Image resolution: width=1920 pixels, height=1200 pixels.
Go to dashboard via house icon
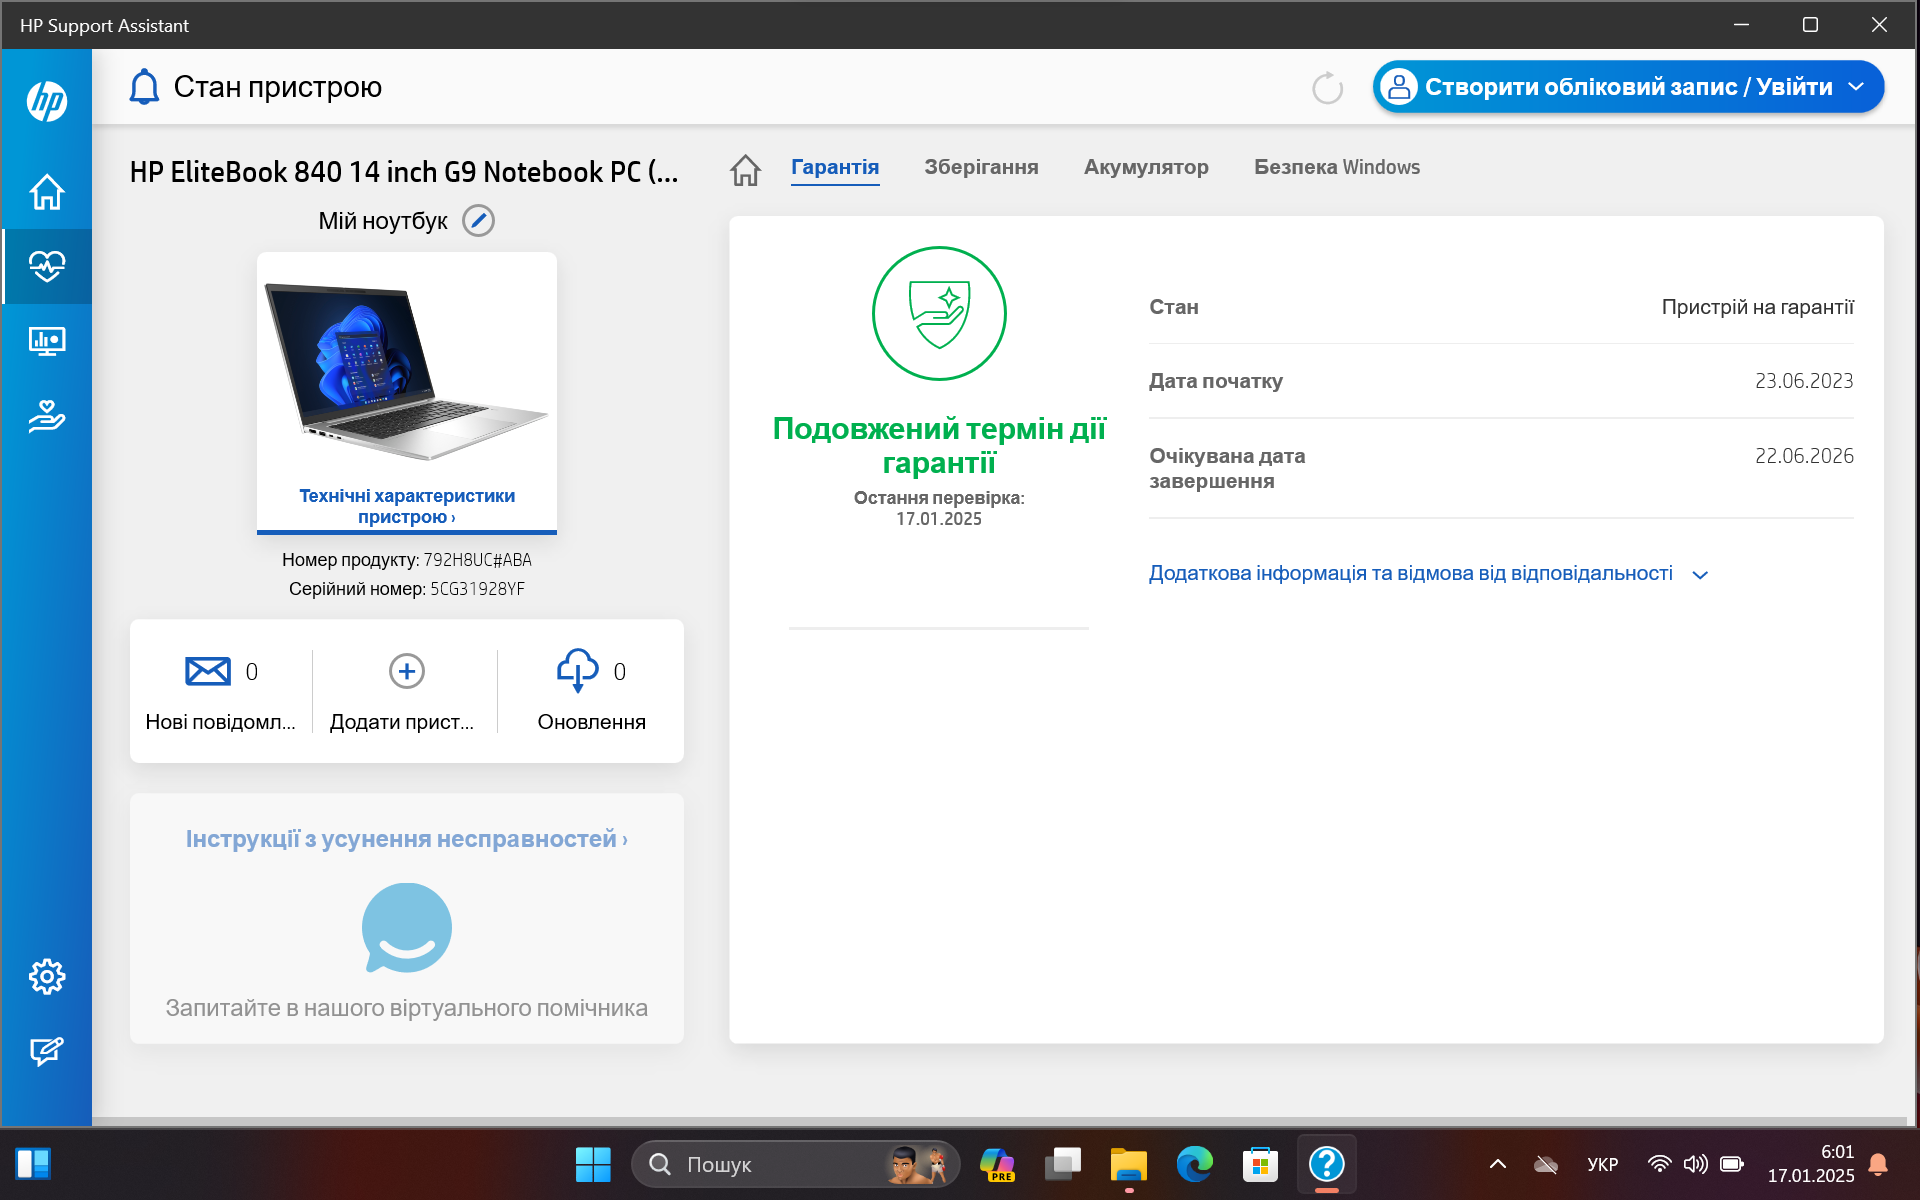point(745,169)
